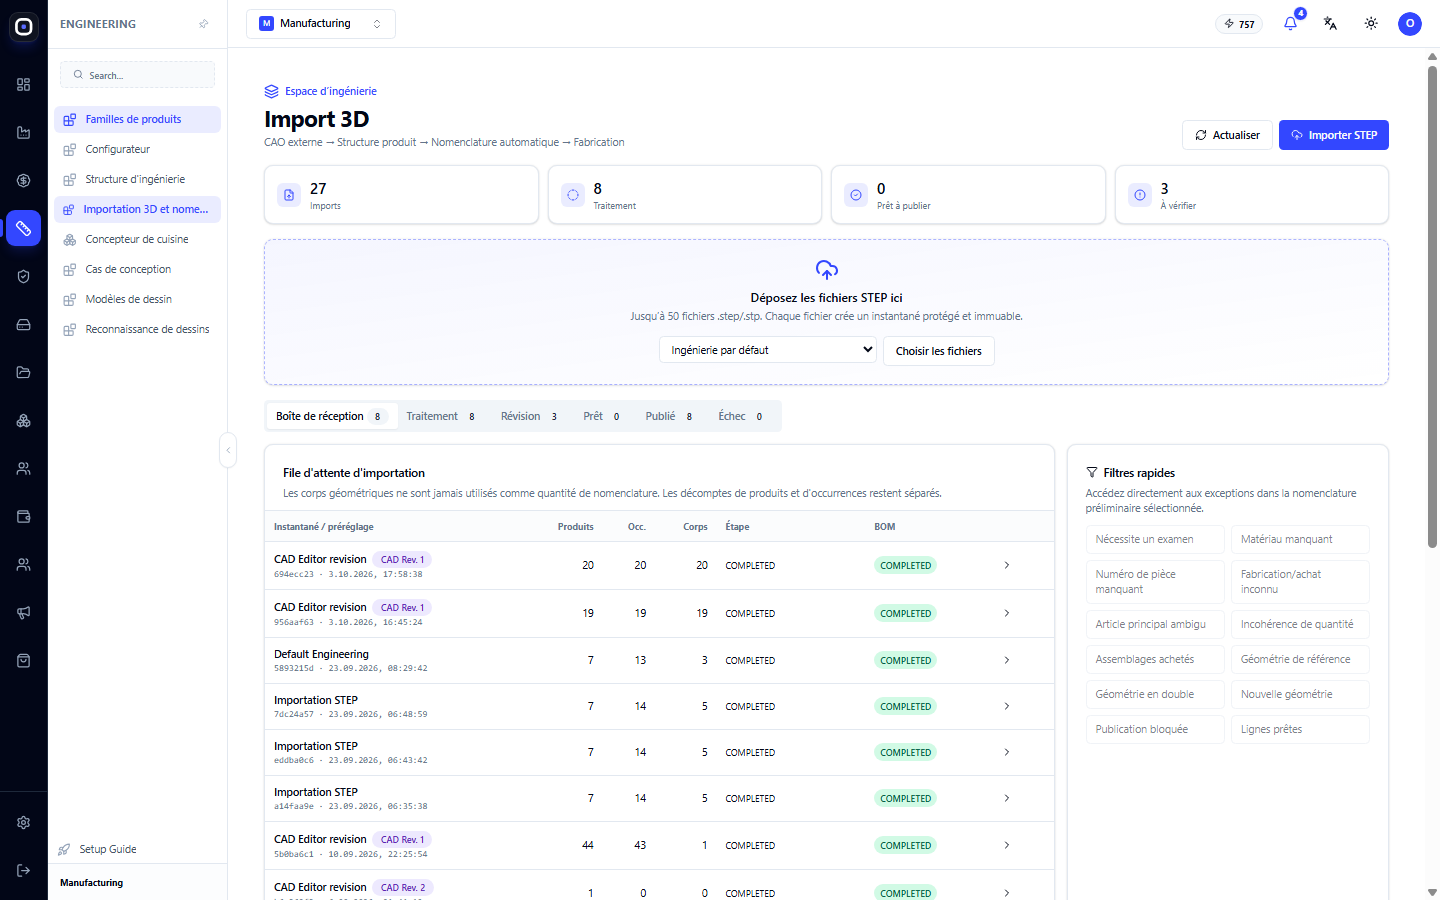Image resolution: width=1440 pixels, height=900 pixels.
Task: Open the folder icon in the rail
Action: 24,373
